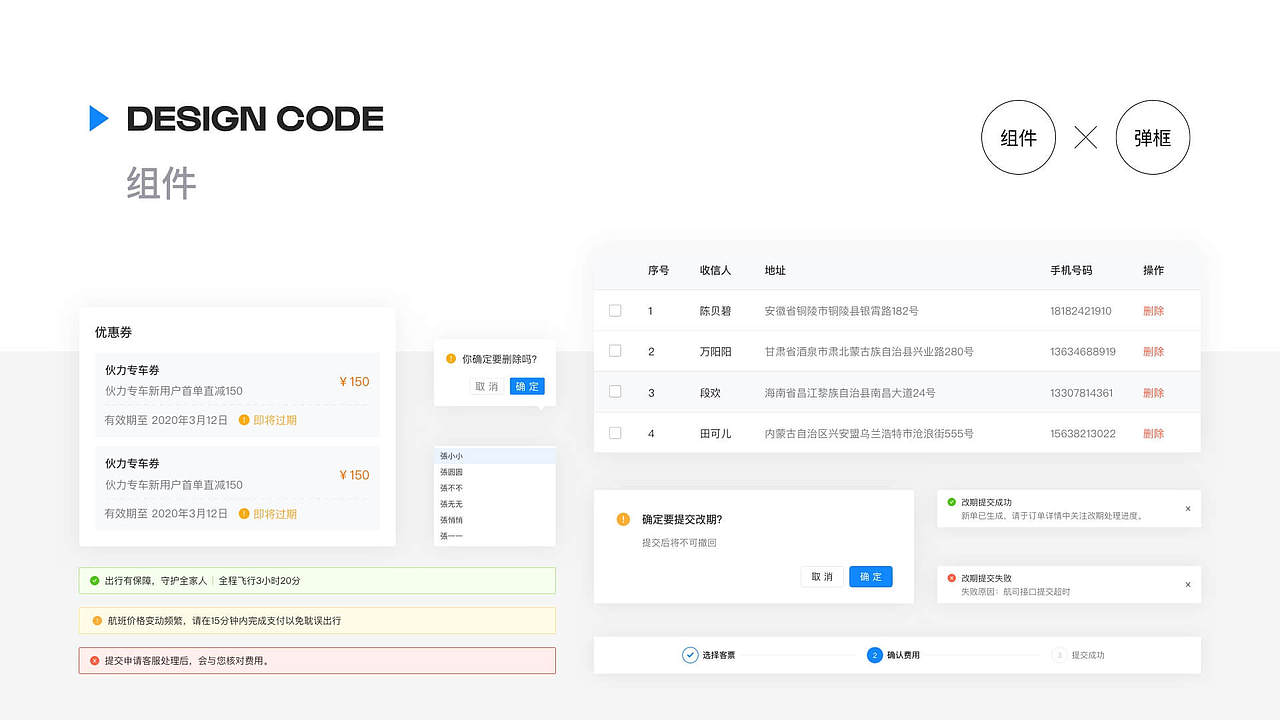Screen dimensions: 1280x720
Task: Click the checkmark circle for step 选择客票
Action: (x=690, y=655)
